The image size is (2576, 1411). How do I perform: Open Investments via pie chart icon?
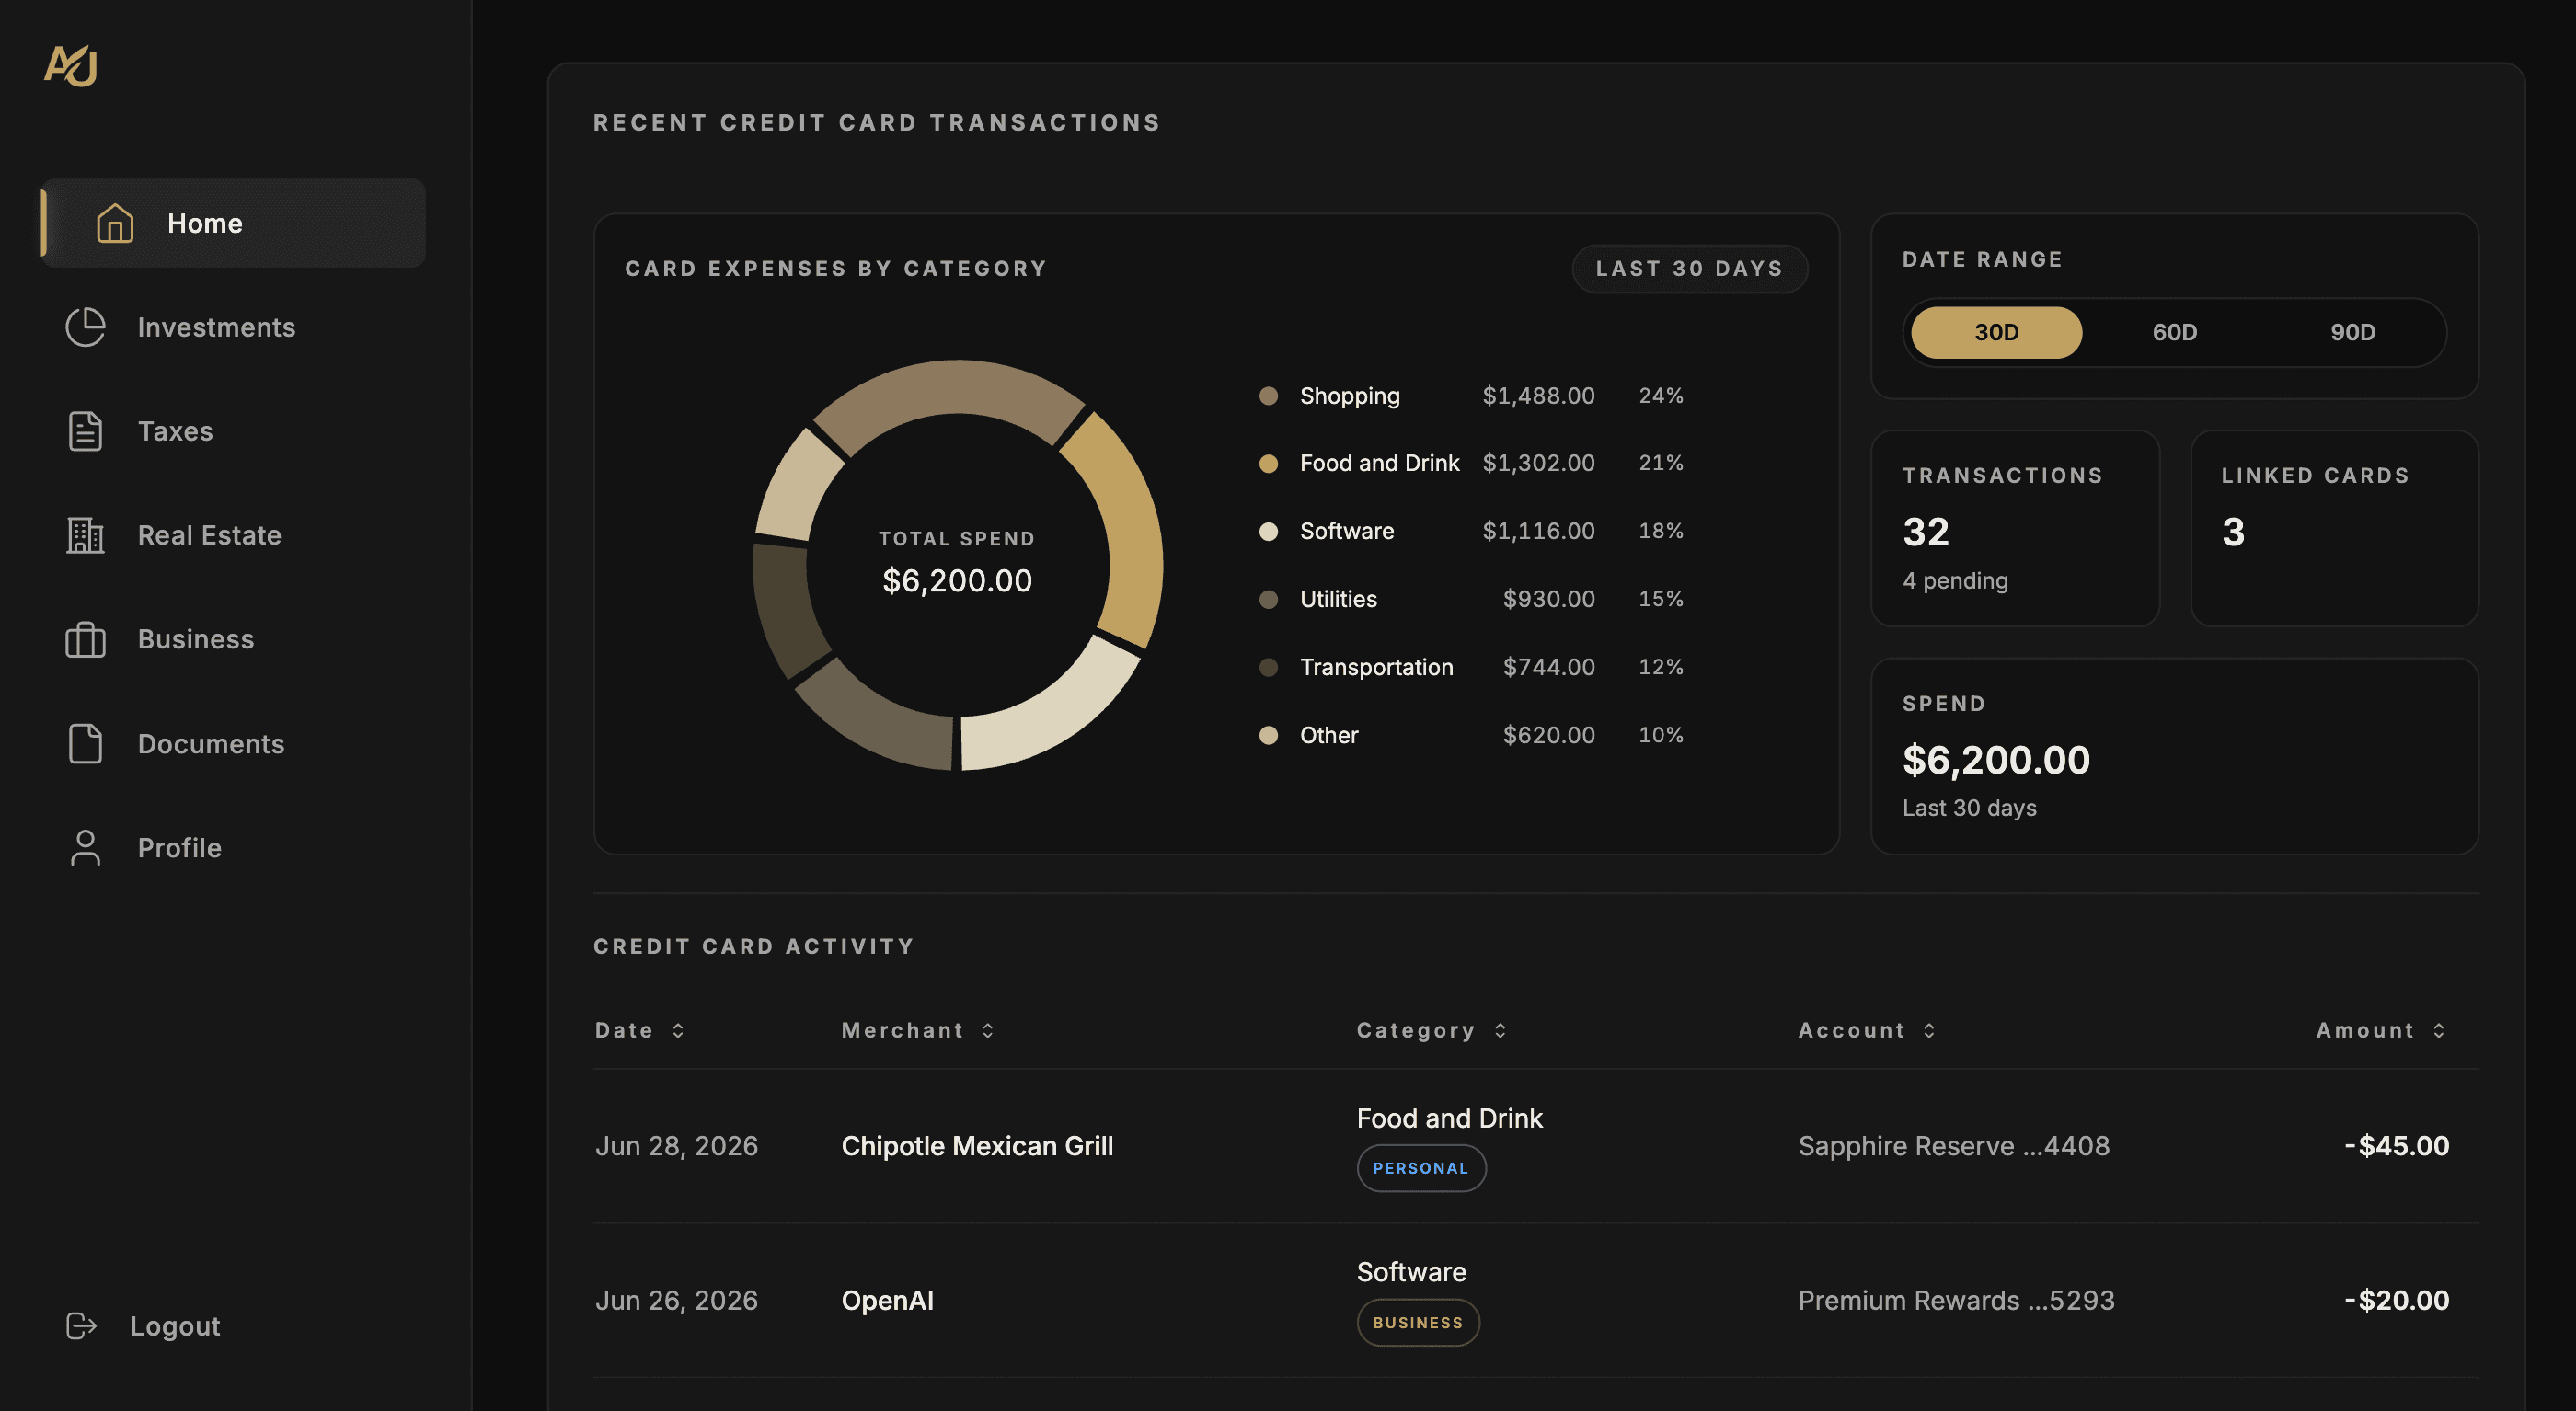pyautogui.click(x=85, y=327)
